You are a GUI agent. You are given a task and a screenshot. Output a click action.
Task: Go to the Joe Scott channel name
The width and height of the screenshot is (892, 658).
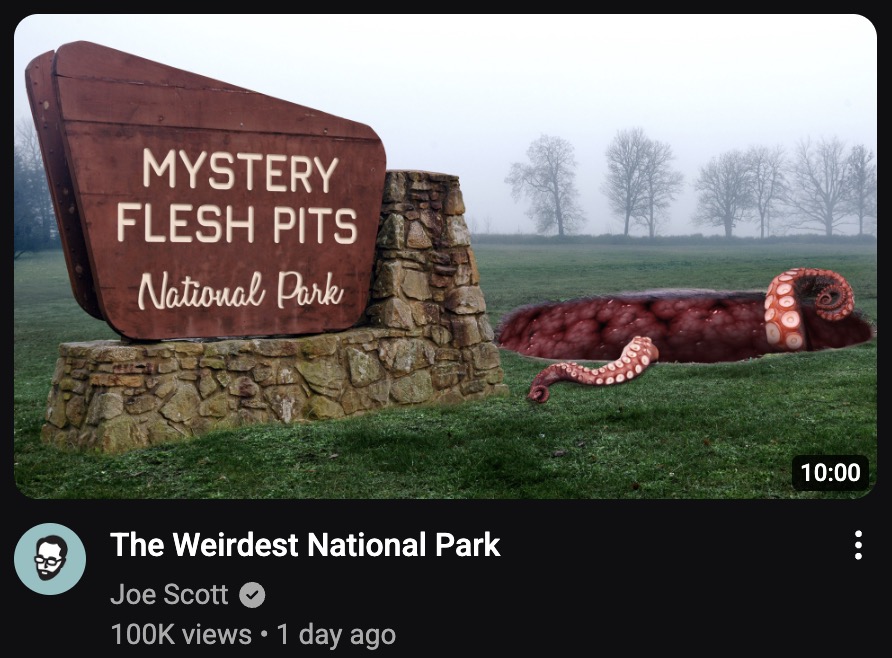[169, 594]
